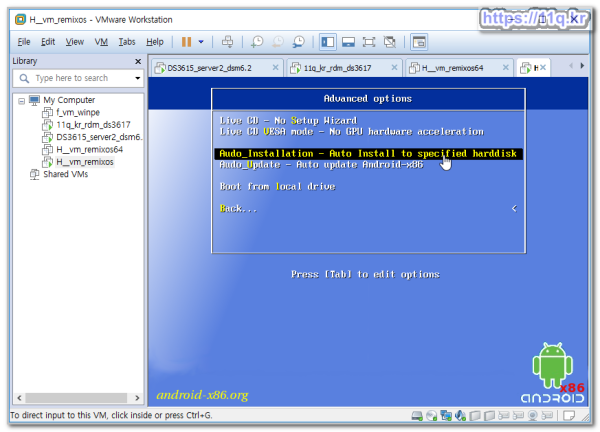The width and height of the screenshot is (600, 432).
Task: Select 11q_kr_rdm_ds3617 in library tree
Action: (x=93, y=125)
